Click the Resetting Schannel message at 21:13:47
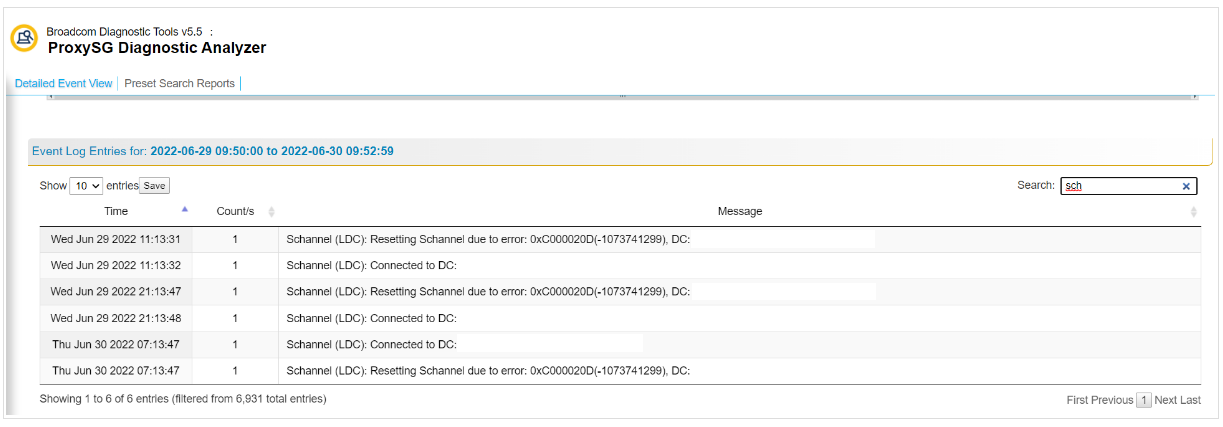Image resolution: width=1223 pixels, height=427 pixels. pyautogui.click(x=488, y=292)
